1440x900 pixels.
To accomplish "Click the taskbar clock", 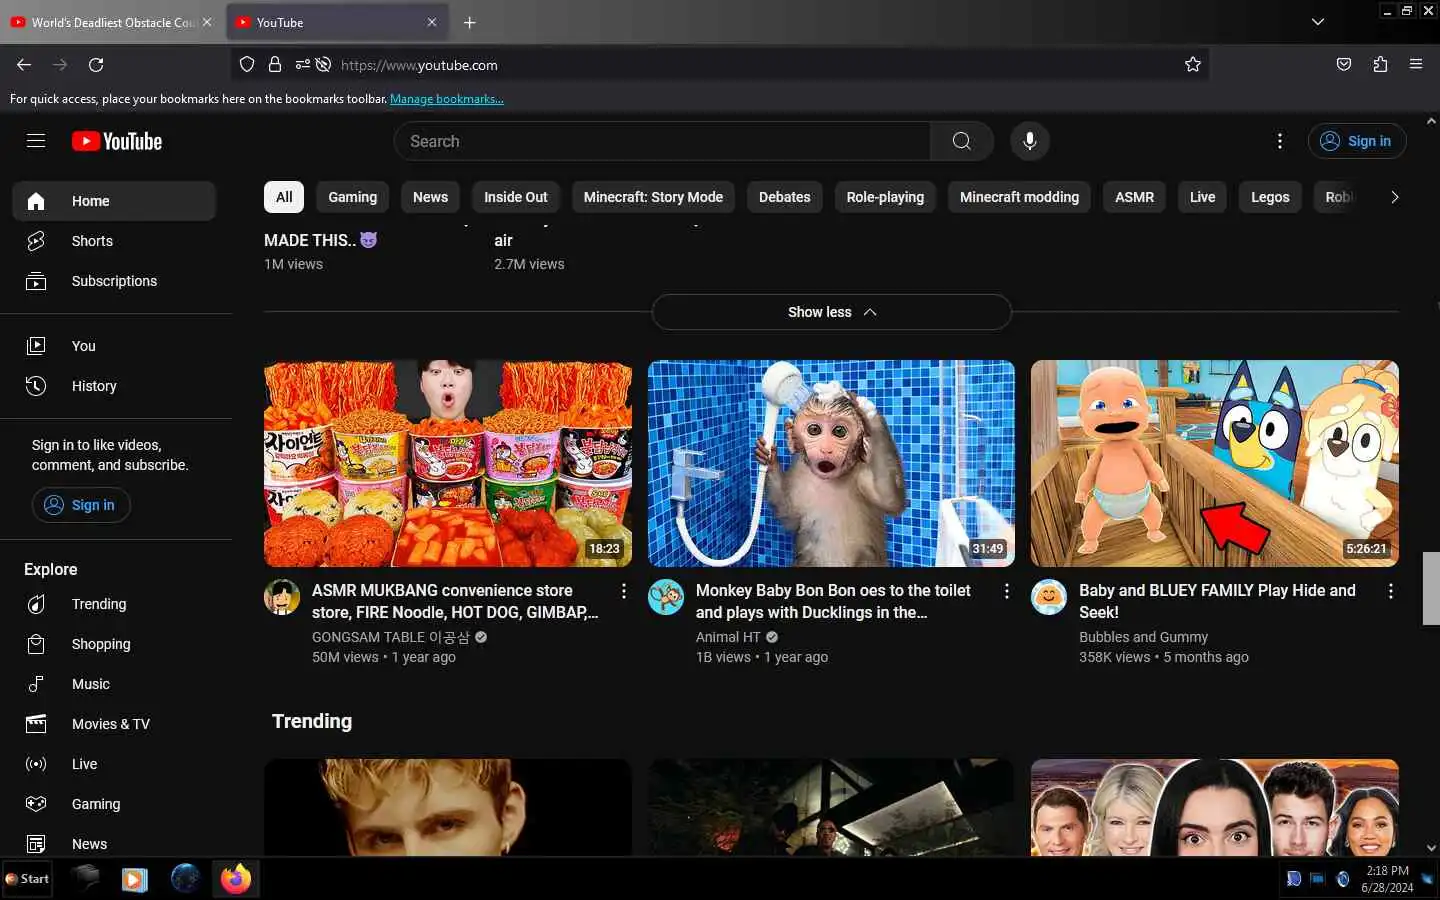I will [1386, 879].
